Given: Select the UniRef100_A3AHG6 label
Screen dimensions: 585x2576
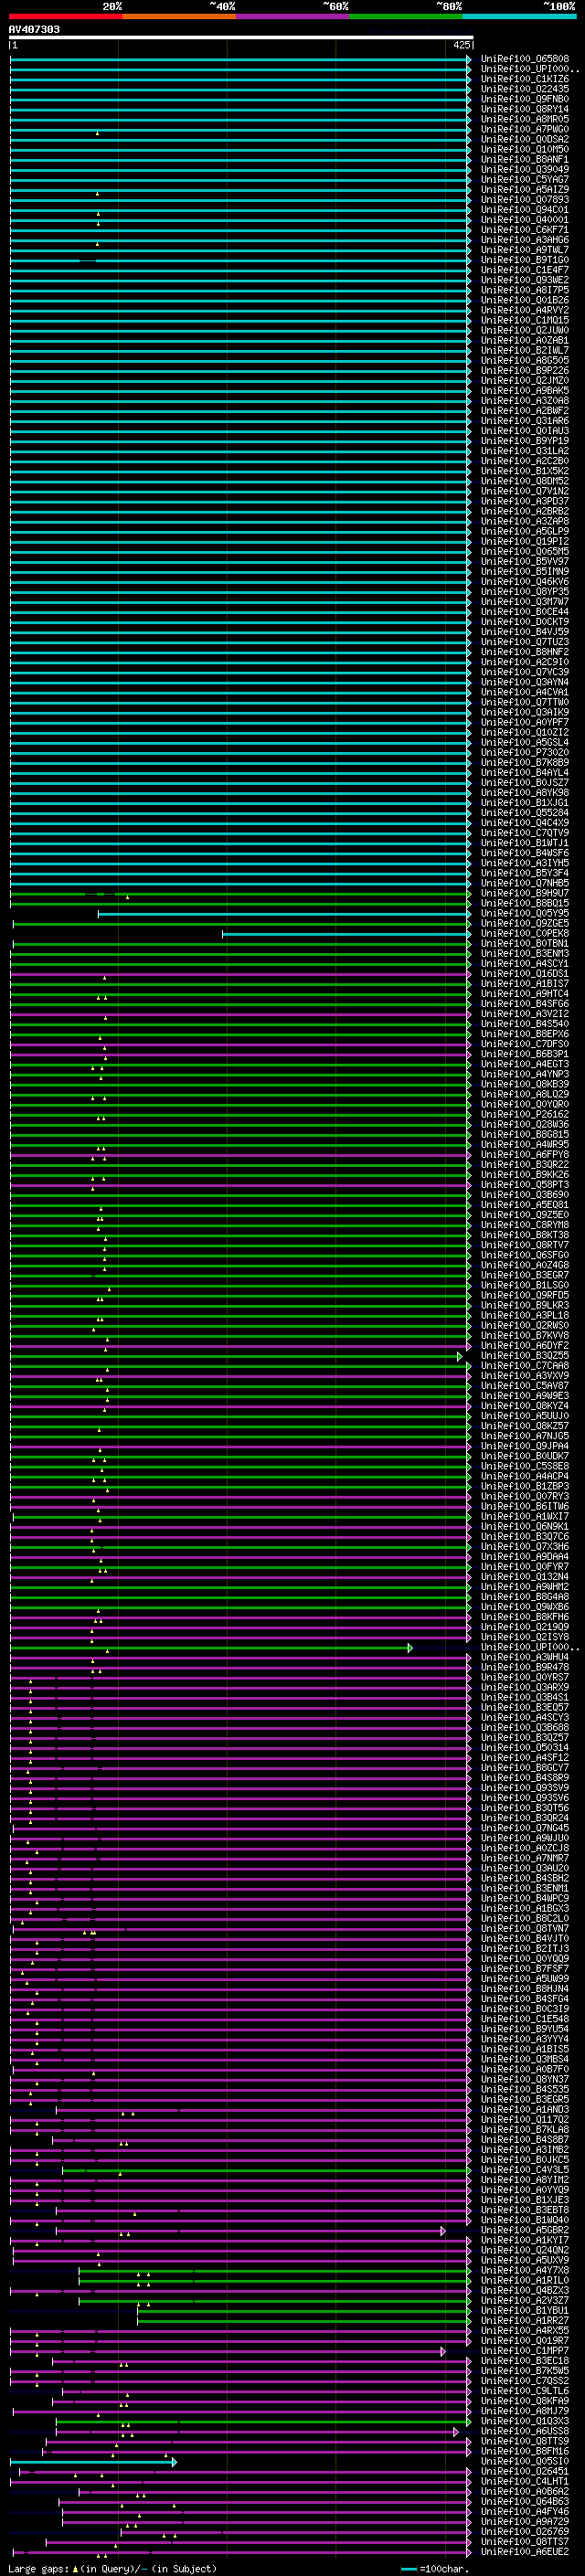Looking at the screenshot, I should tap(525, 239).
